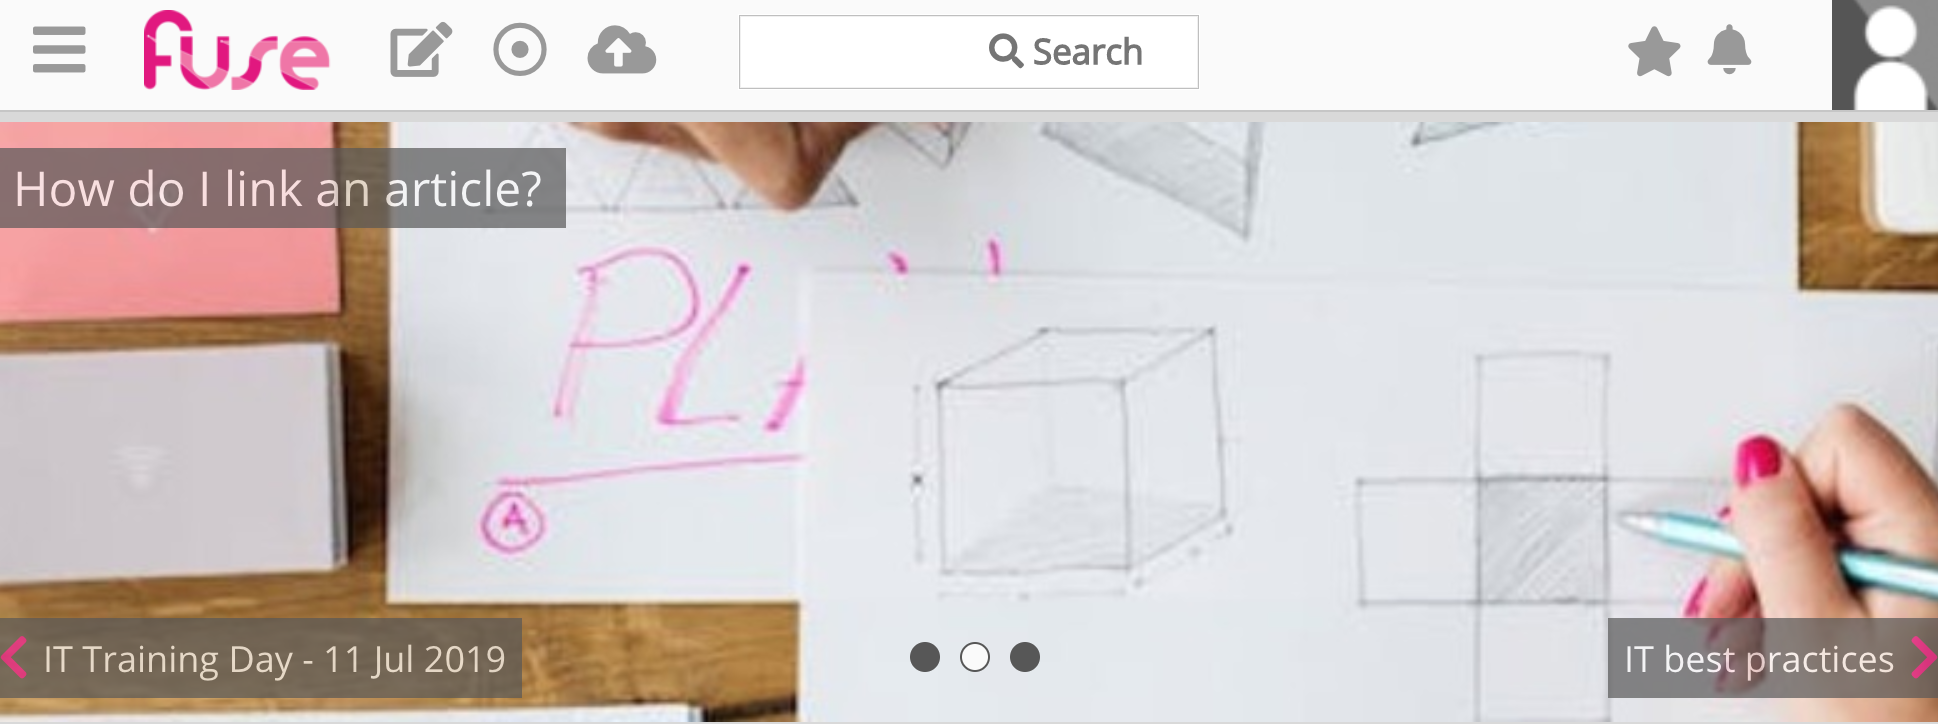Select the first carousel dot indicator
The width and height of the screenshot is (1938, 724).
(925, 657)
